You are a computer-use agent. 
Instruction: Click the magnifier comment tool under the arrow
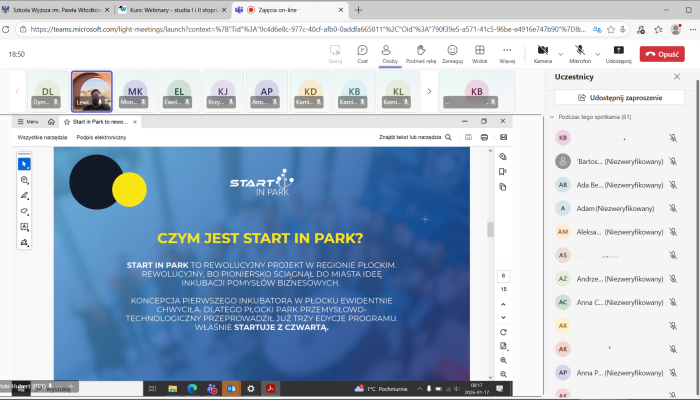pos(24,180)
